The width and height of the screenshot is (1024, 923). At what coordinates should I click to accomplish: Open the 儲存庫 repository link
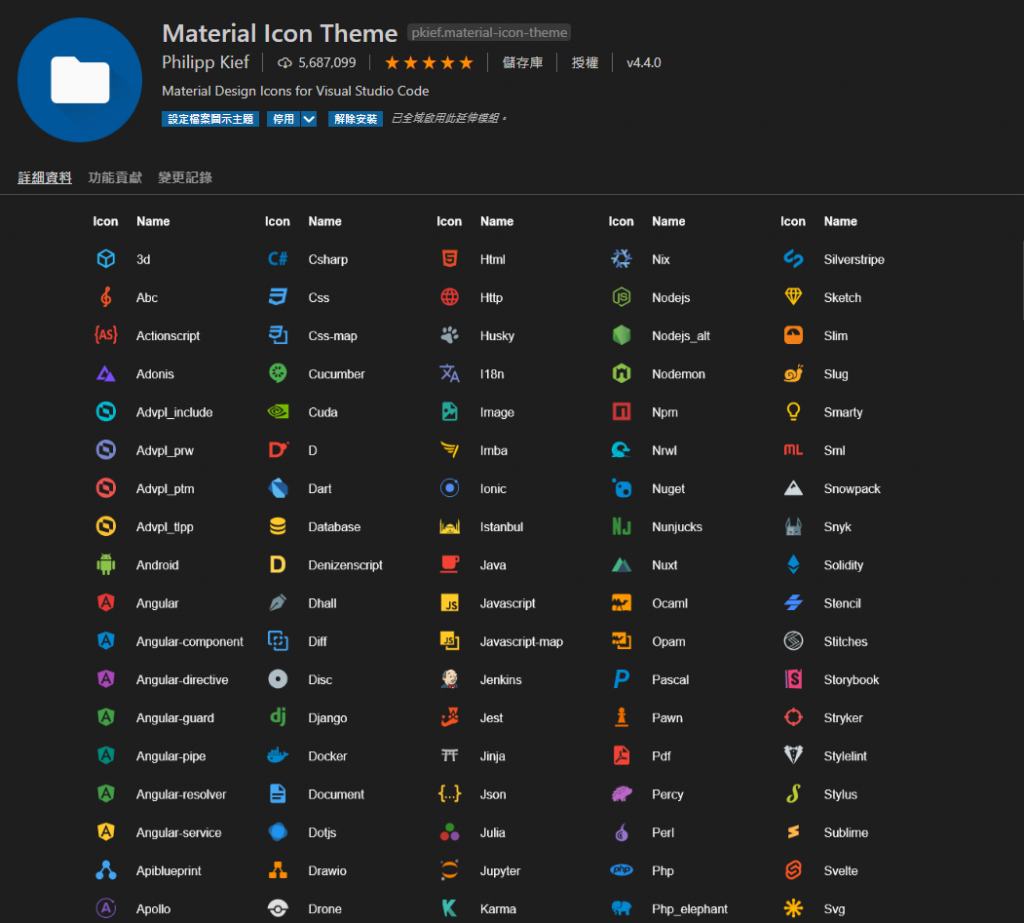tap(522, 63)
